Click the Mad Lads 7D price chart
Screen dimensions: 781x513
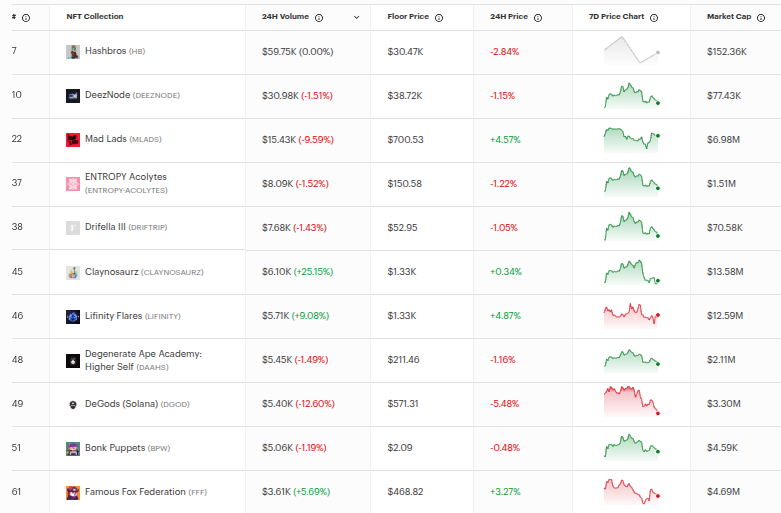point(632,139)
